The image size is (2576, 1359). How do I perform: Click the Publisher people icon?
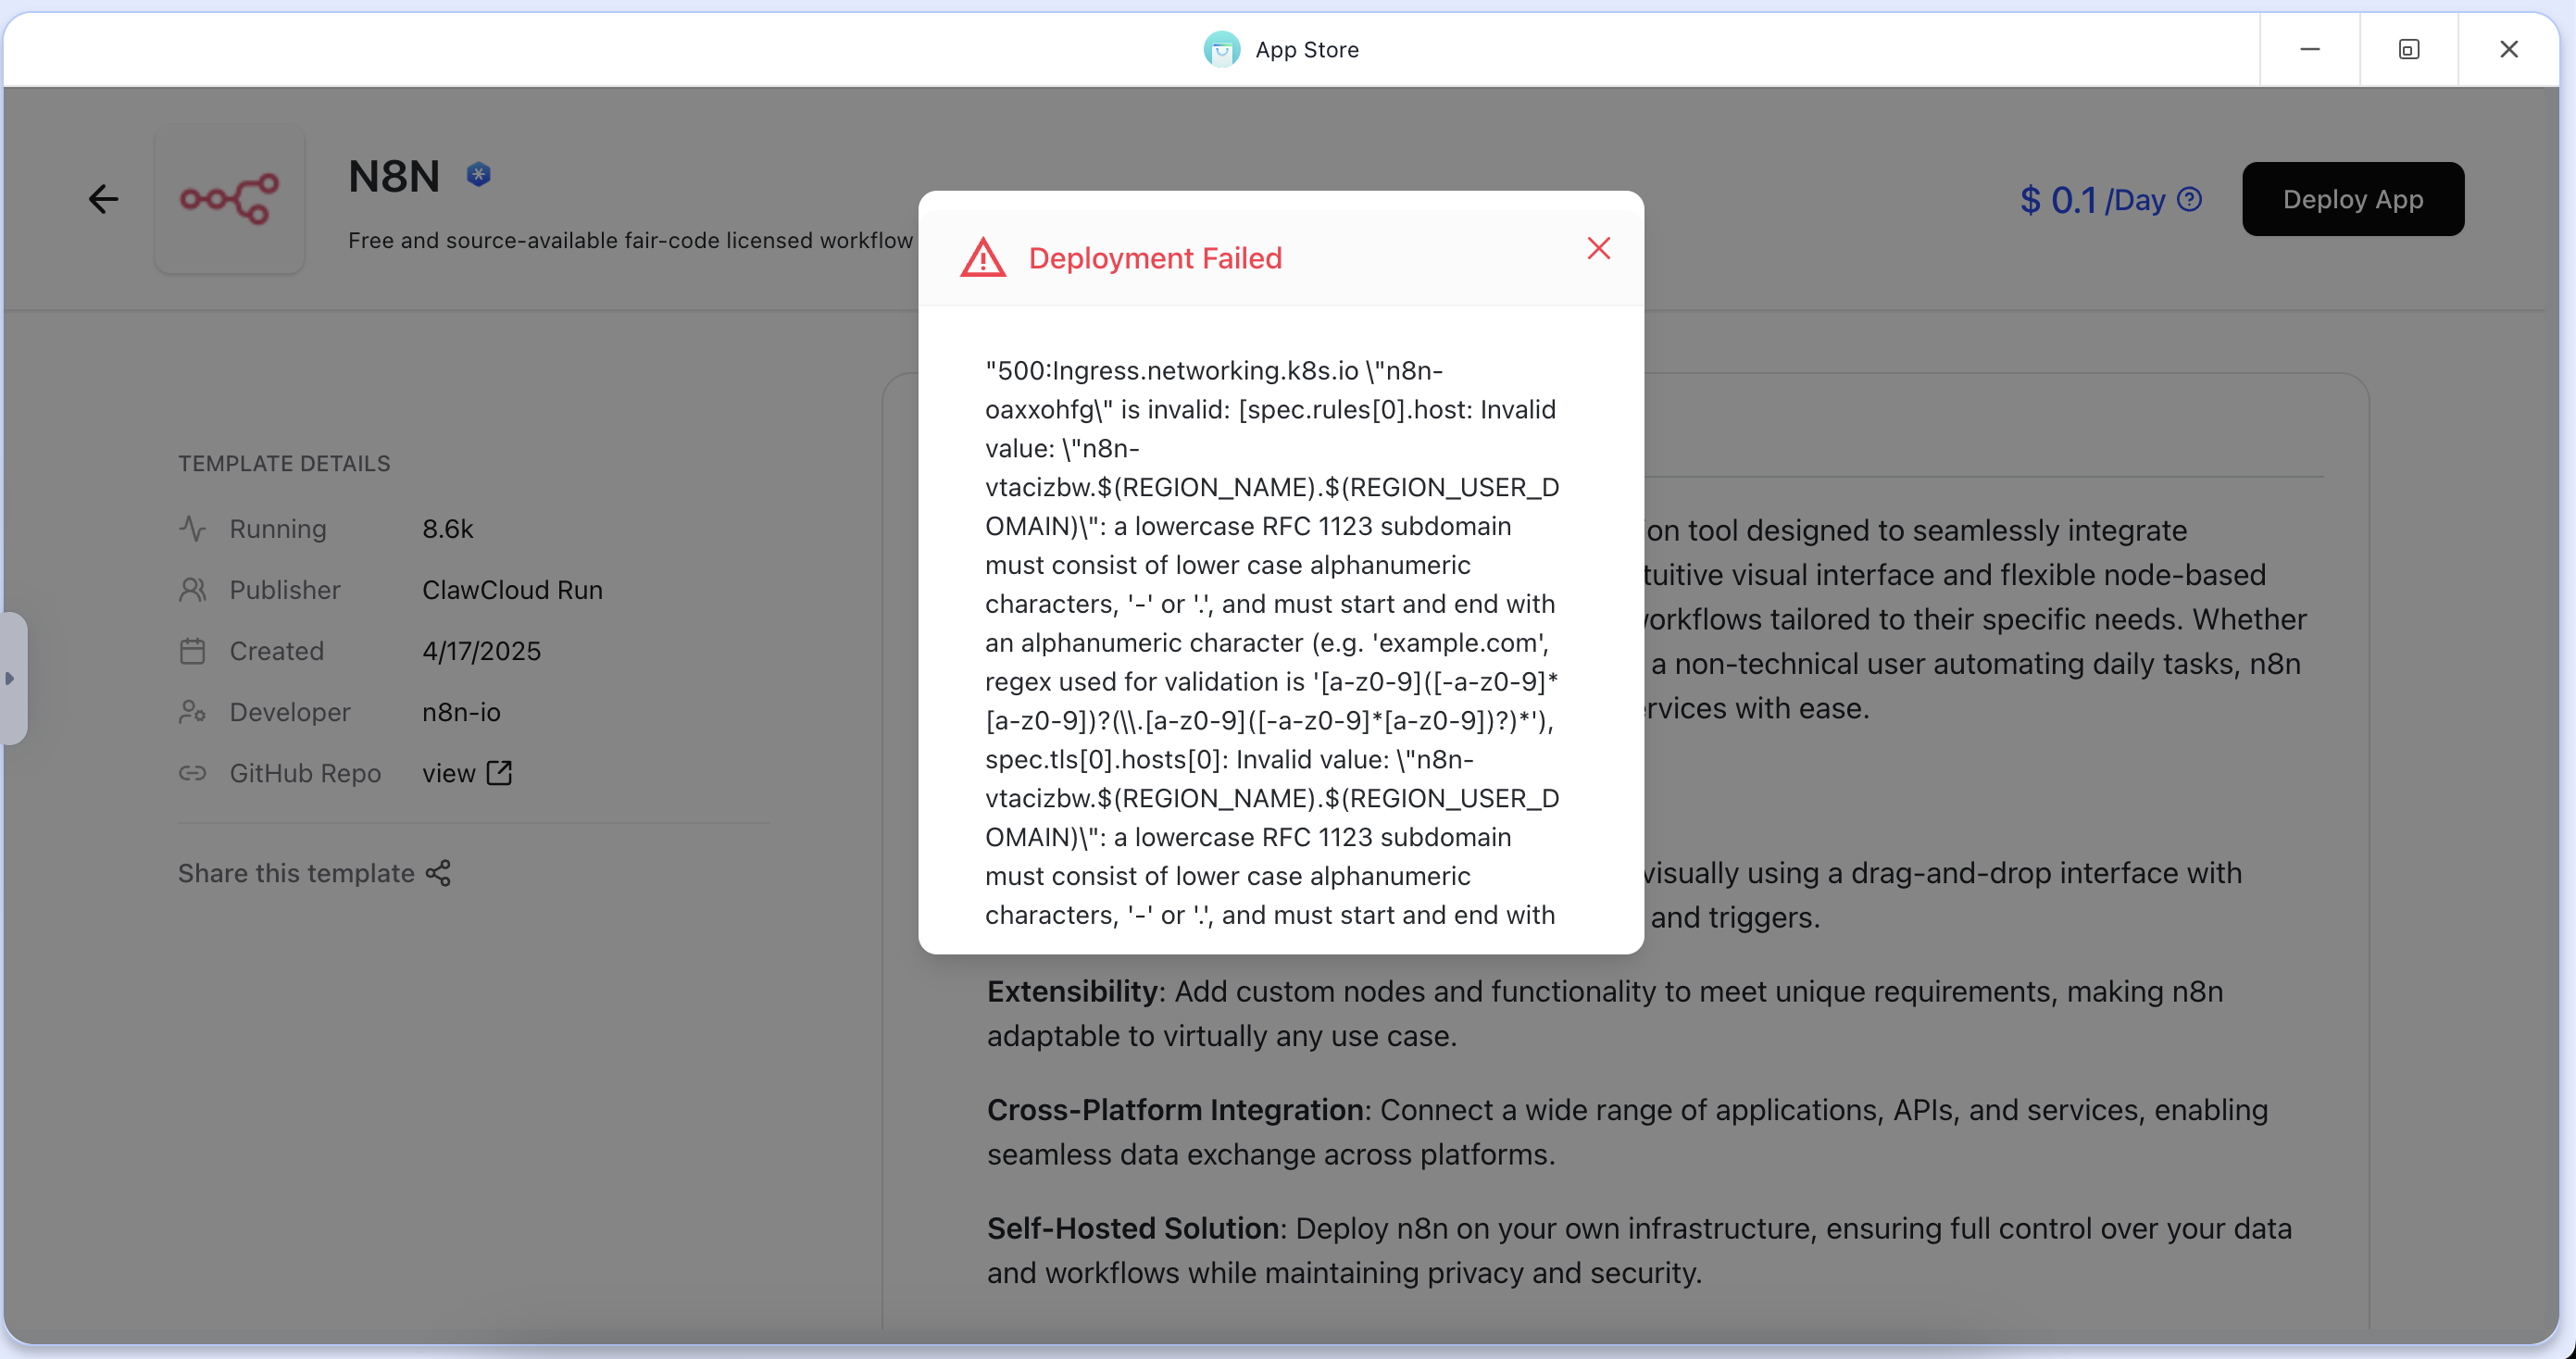point(192,590)
